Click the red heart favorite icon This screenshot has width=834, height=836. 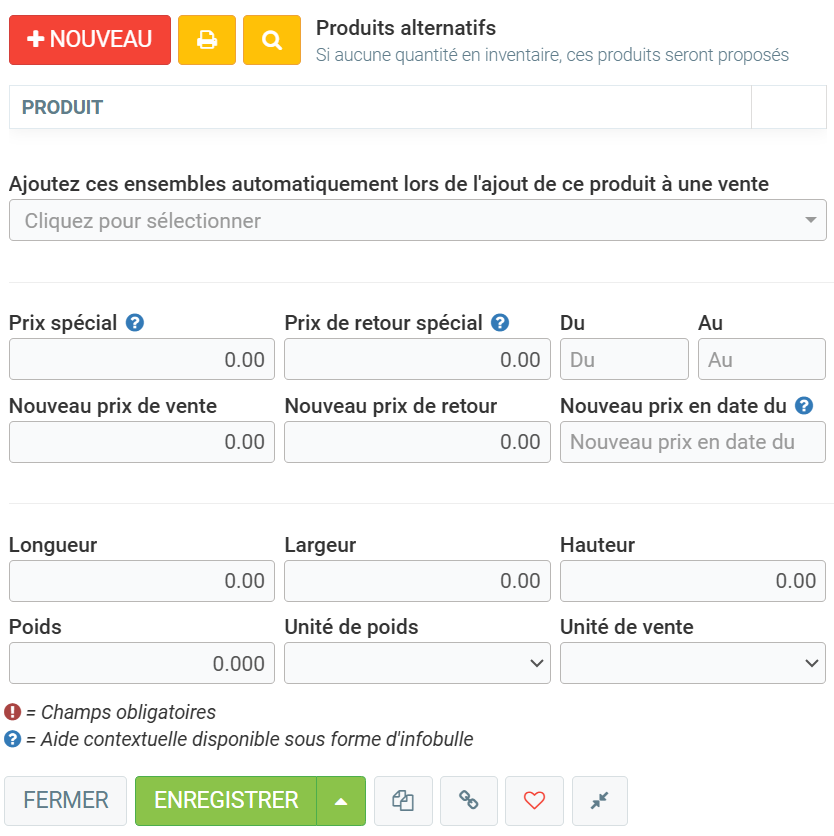point(535,801)
